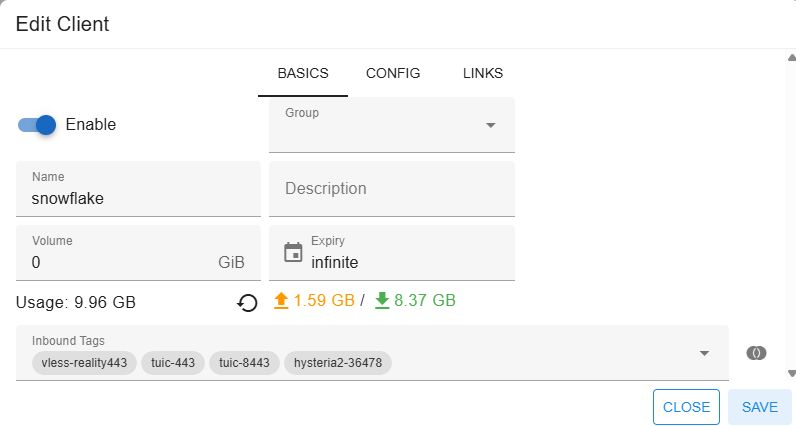The width and height of the screenshot is (796, 426).
Task: Open the LINKS tab
Action: (483, 73)
